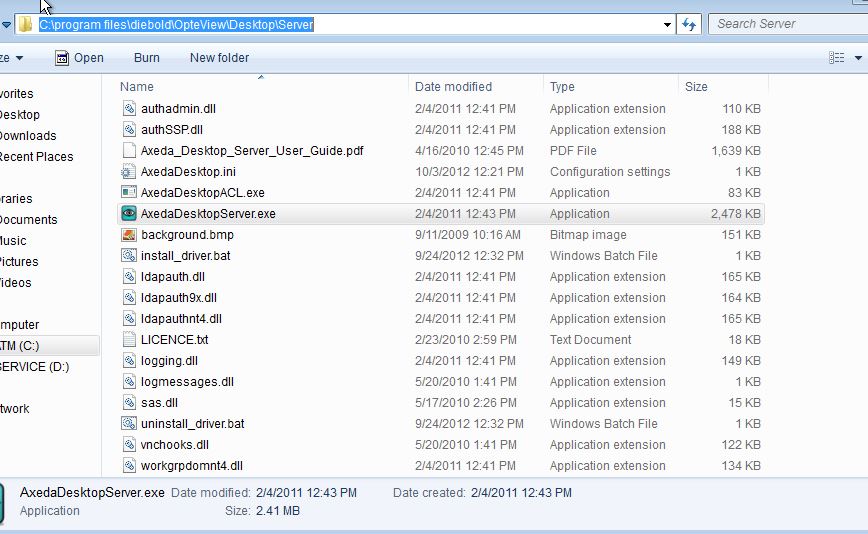868x534 pixels.
Task: Select the logmessages.dll icon
Action: pyautogui.click(x=129, y=382)
